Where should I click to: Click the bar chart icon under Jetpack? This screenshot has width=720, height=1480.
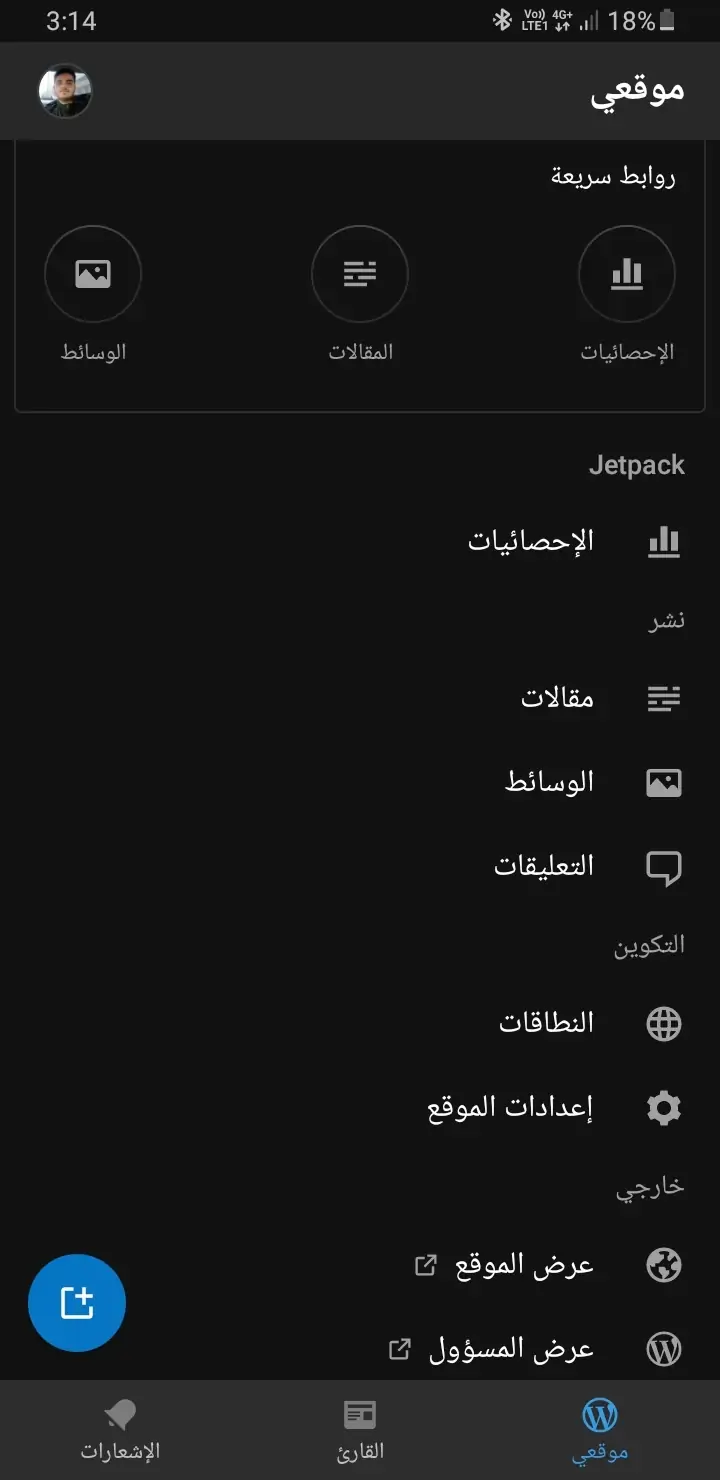[664, 541]
